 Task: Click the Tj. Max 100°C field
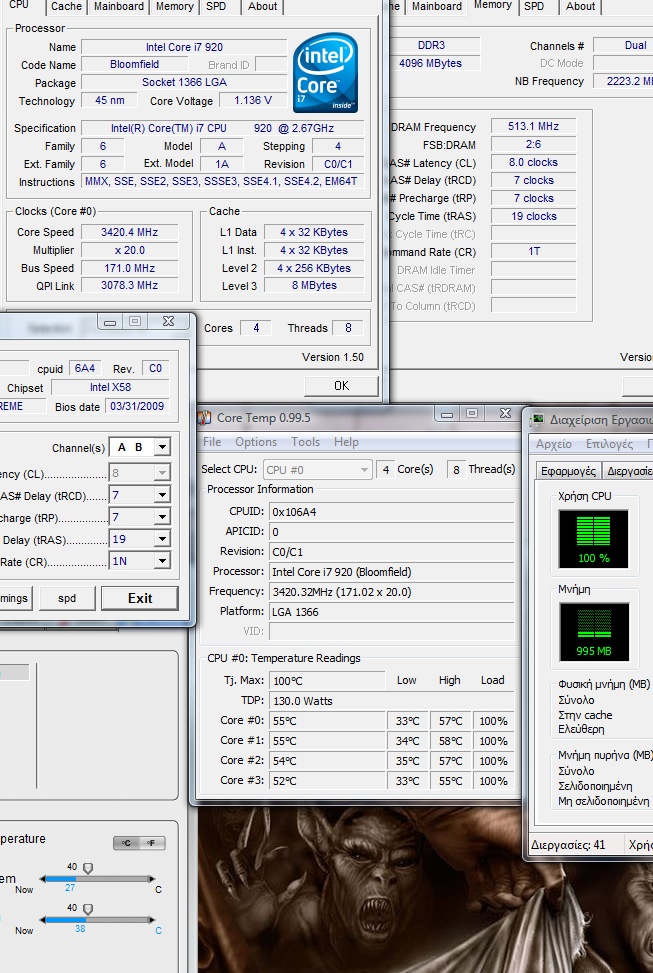[x=327, y=681]
